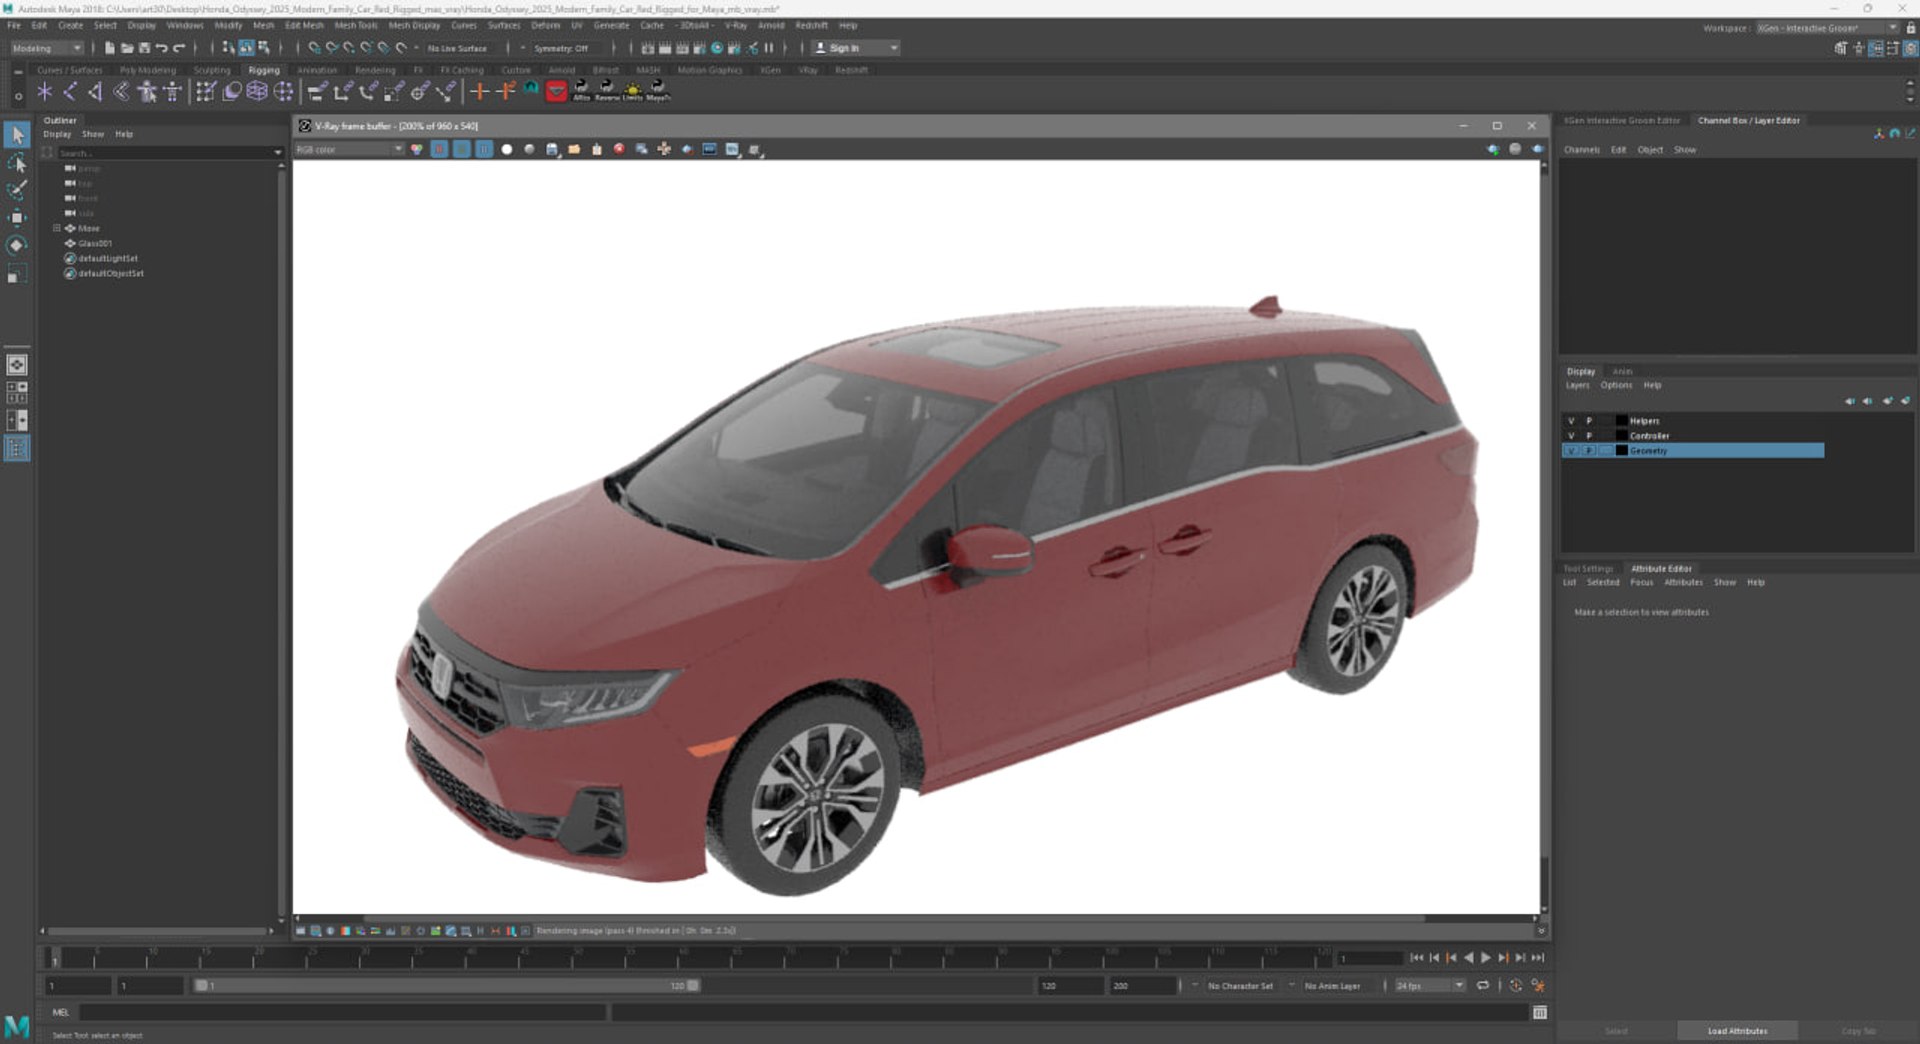Viewport: 1920px width, 1044px height.
Task: Toggle playback P of Controller layer
Action: [x=1589, y=436]
